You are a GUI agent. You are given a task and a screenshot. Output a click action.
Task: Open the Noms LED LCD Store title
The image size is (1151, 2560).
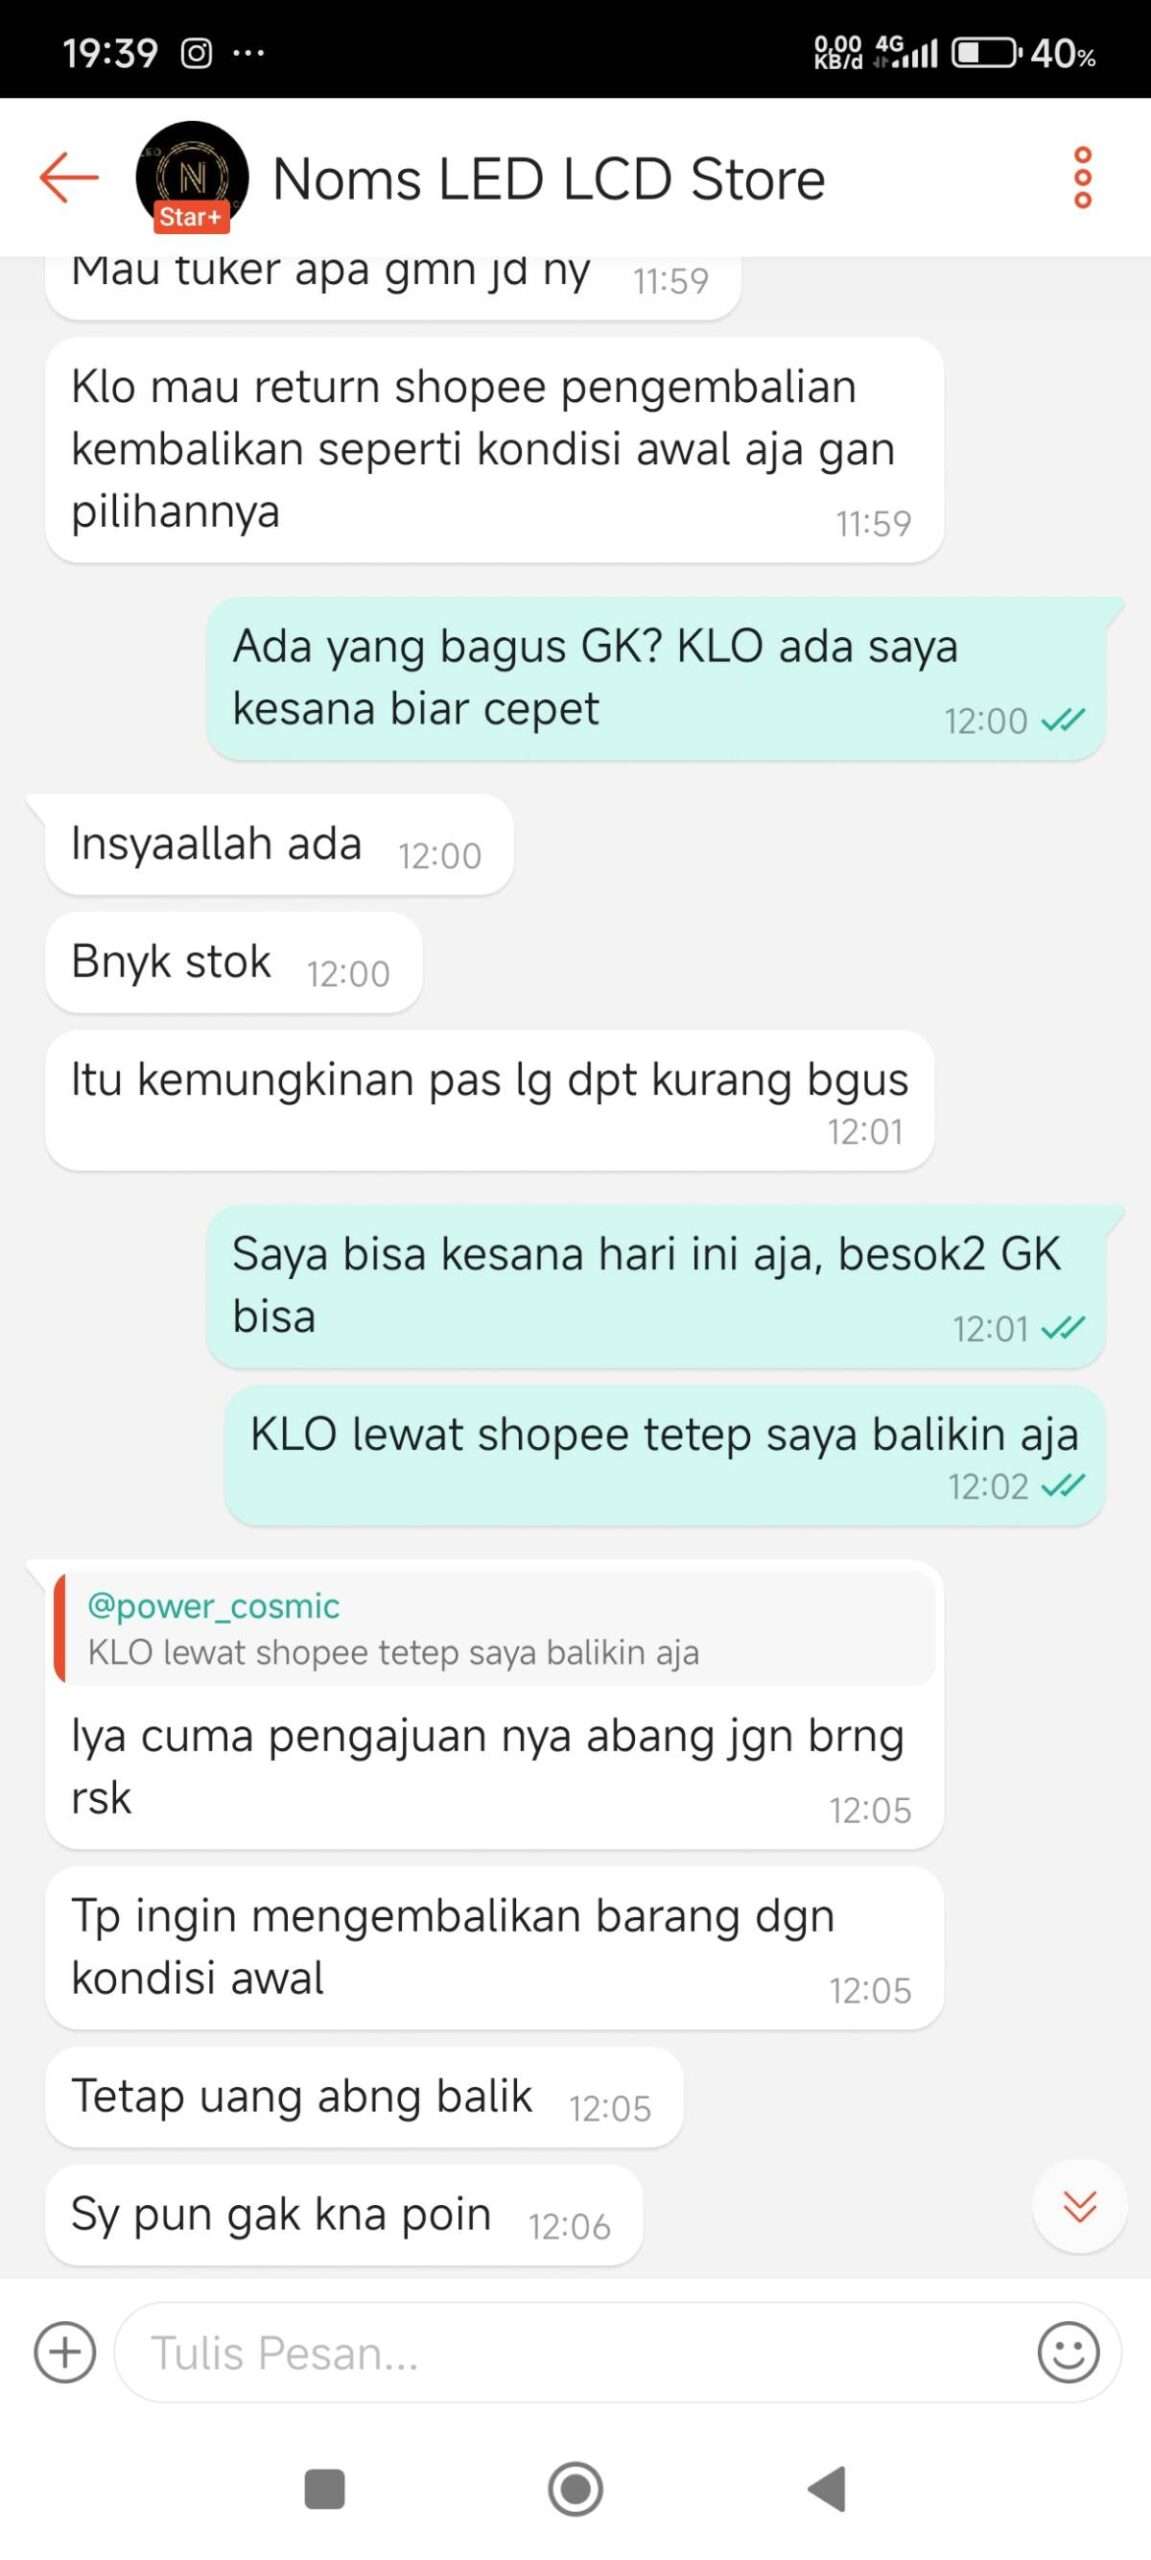(549, 179)
